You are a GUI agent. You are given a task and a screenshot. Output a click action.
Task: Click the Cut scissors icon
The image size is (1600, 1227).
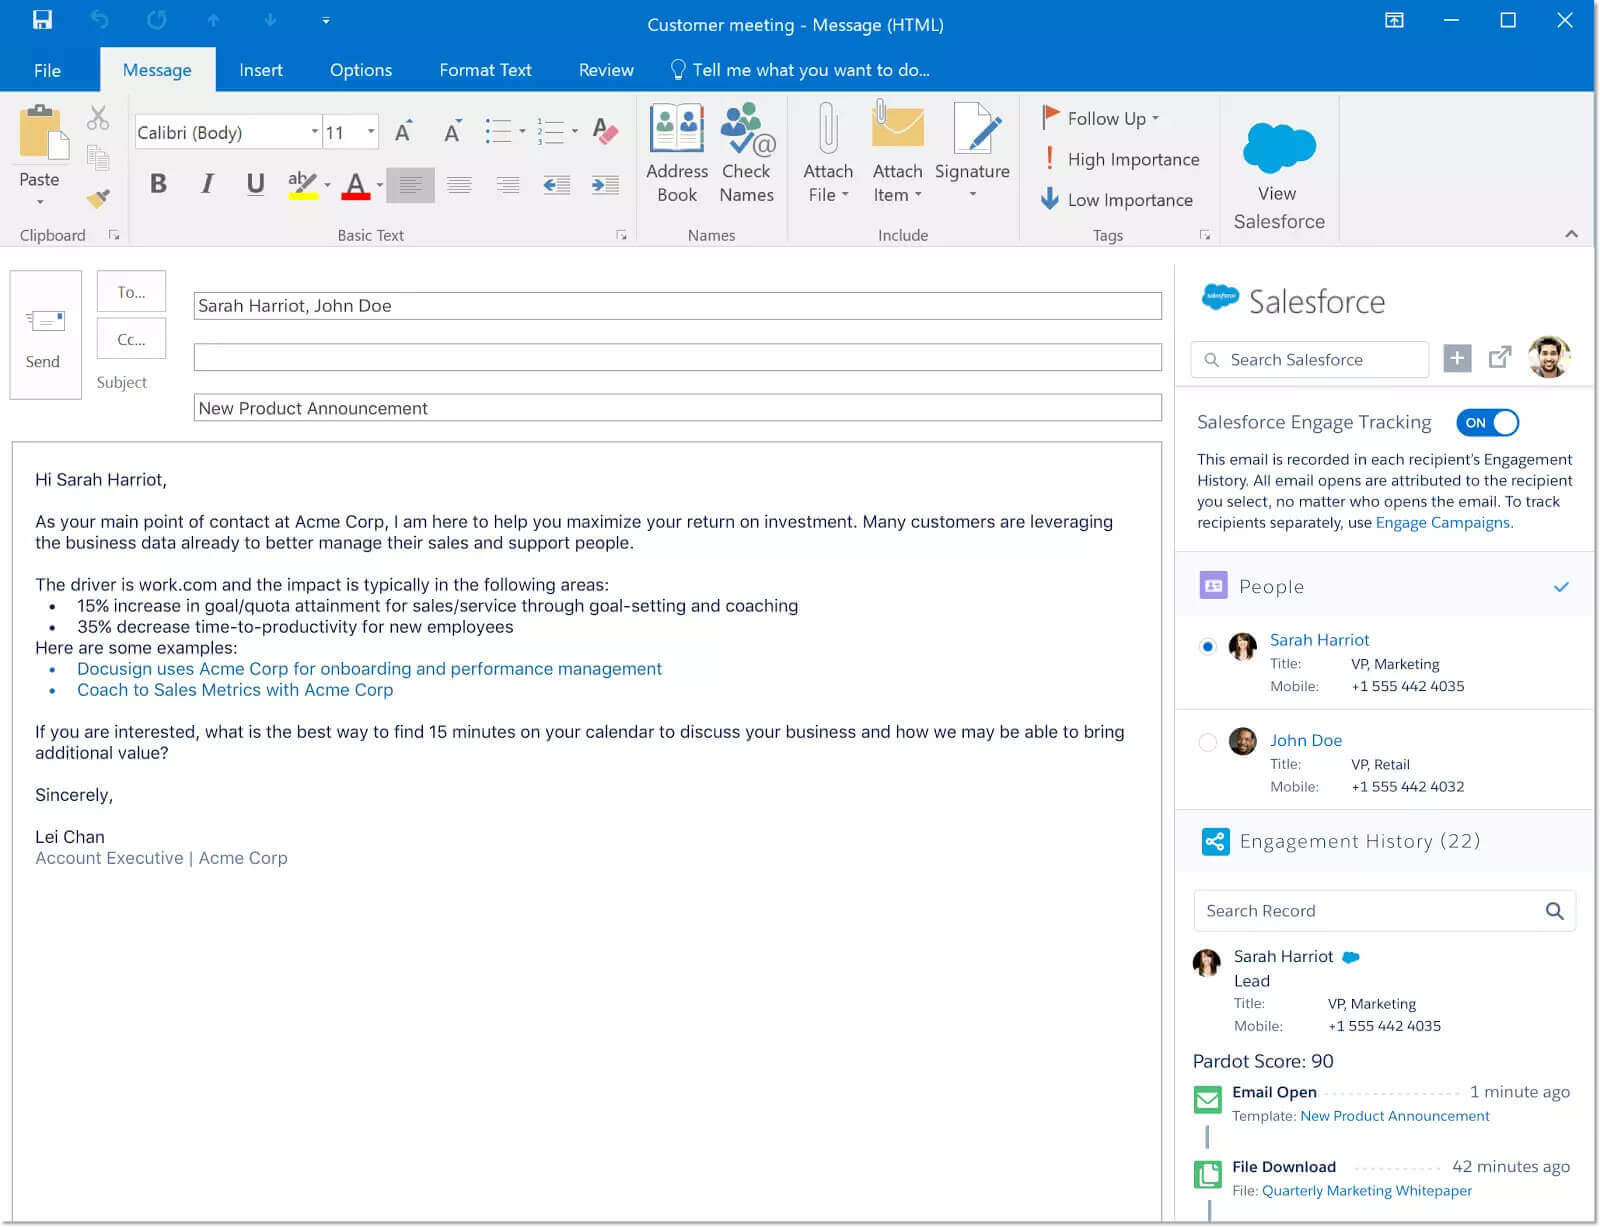point(98,118)
